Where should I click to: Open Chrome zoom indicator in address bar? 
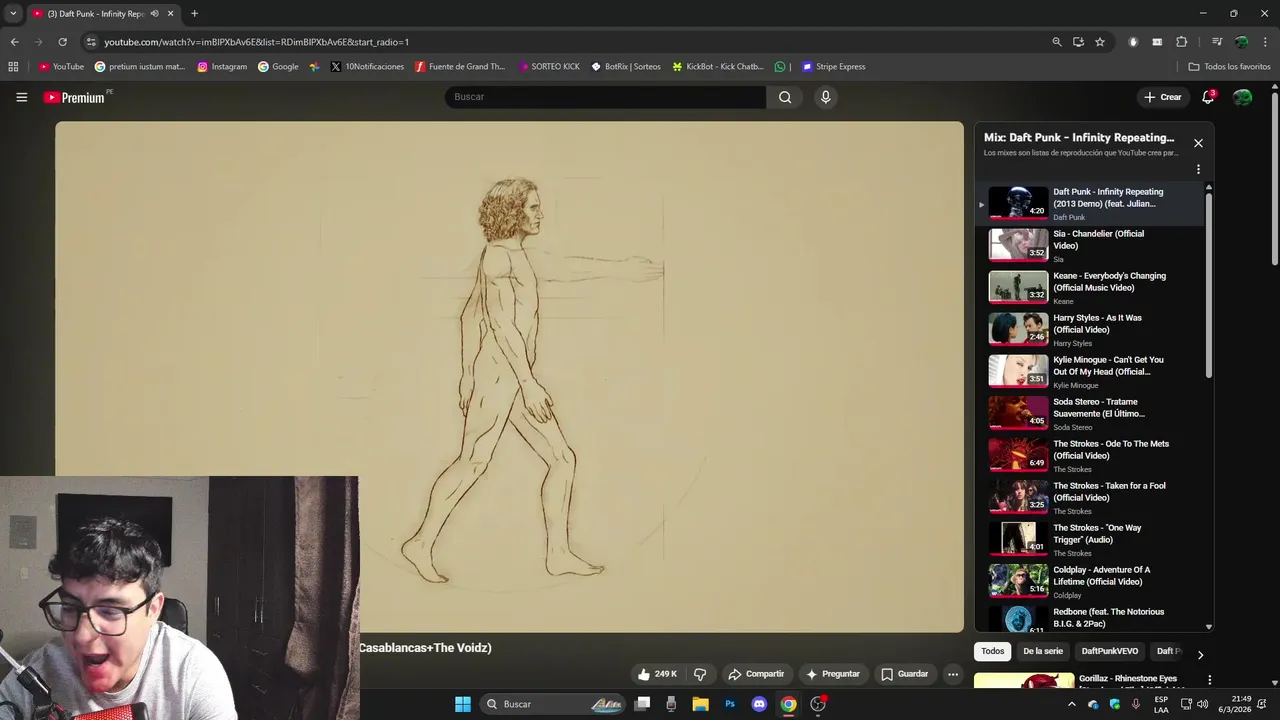1057,42
